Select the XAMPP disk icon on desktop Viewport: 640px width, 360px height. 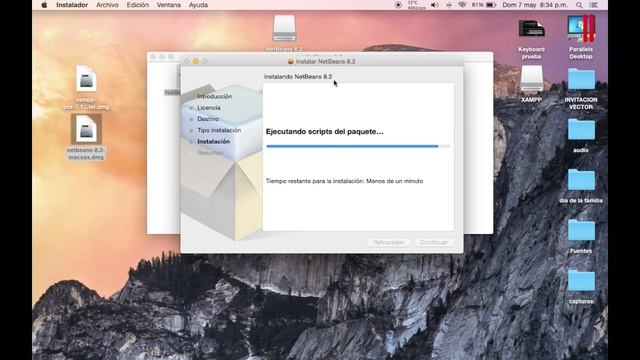pyautogui.click(x=531, y=79)
